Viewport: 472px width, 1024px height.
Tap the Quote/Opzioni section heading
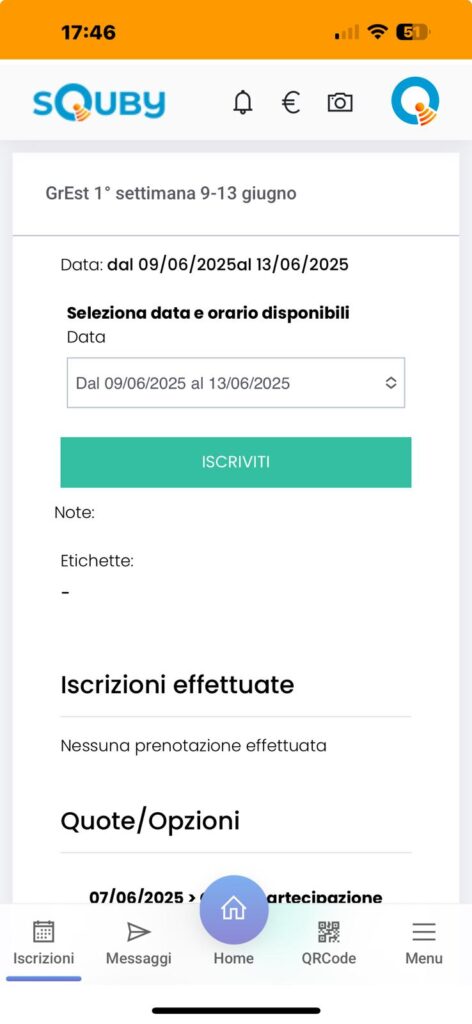click(x=150, y=821)
